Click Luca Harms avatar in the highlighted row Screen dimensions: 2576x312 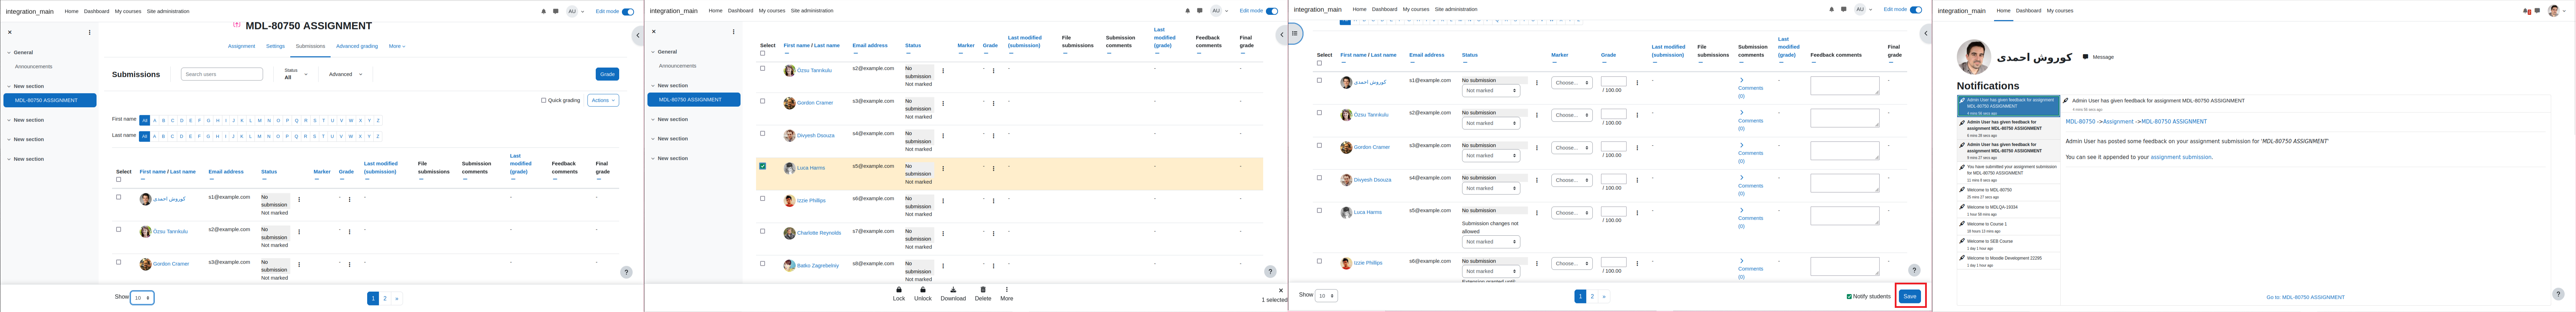click(x=789, y=168)
